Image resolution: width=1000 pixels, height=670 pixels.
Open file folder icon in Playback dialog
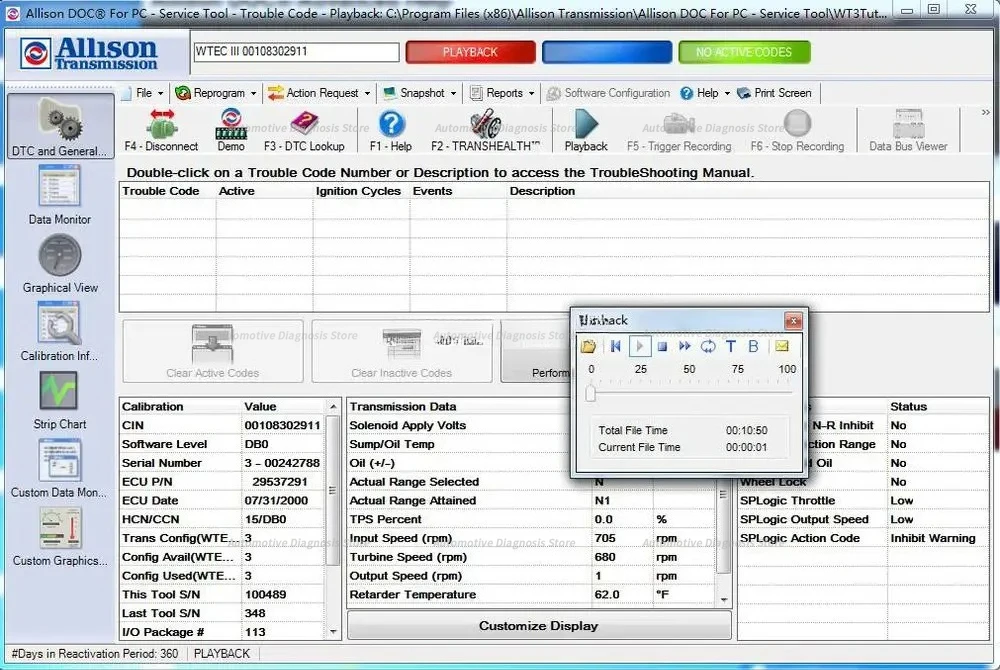tap(588, 346)
